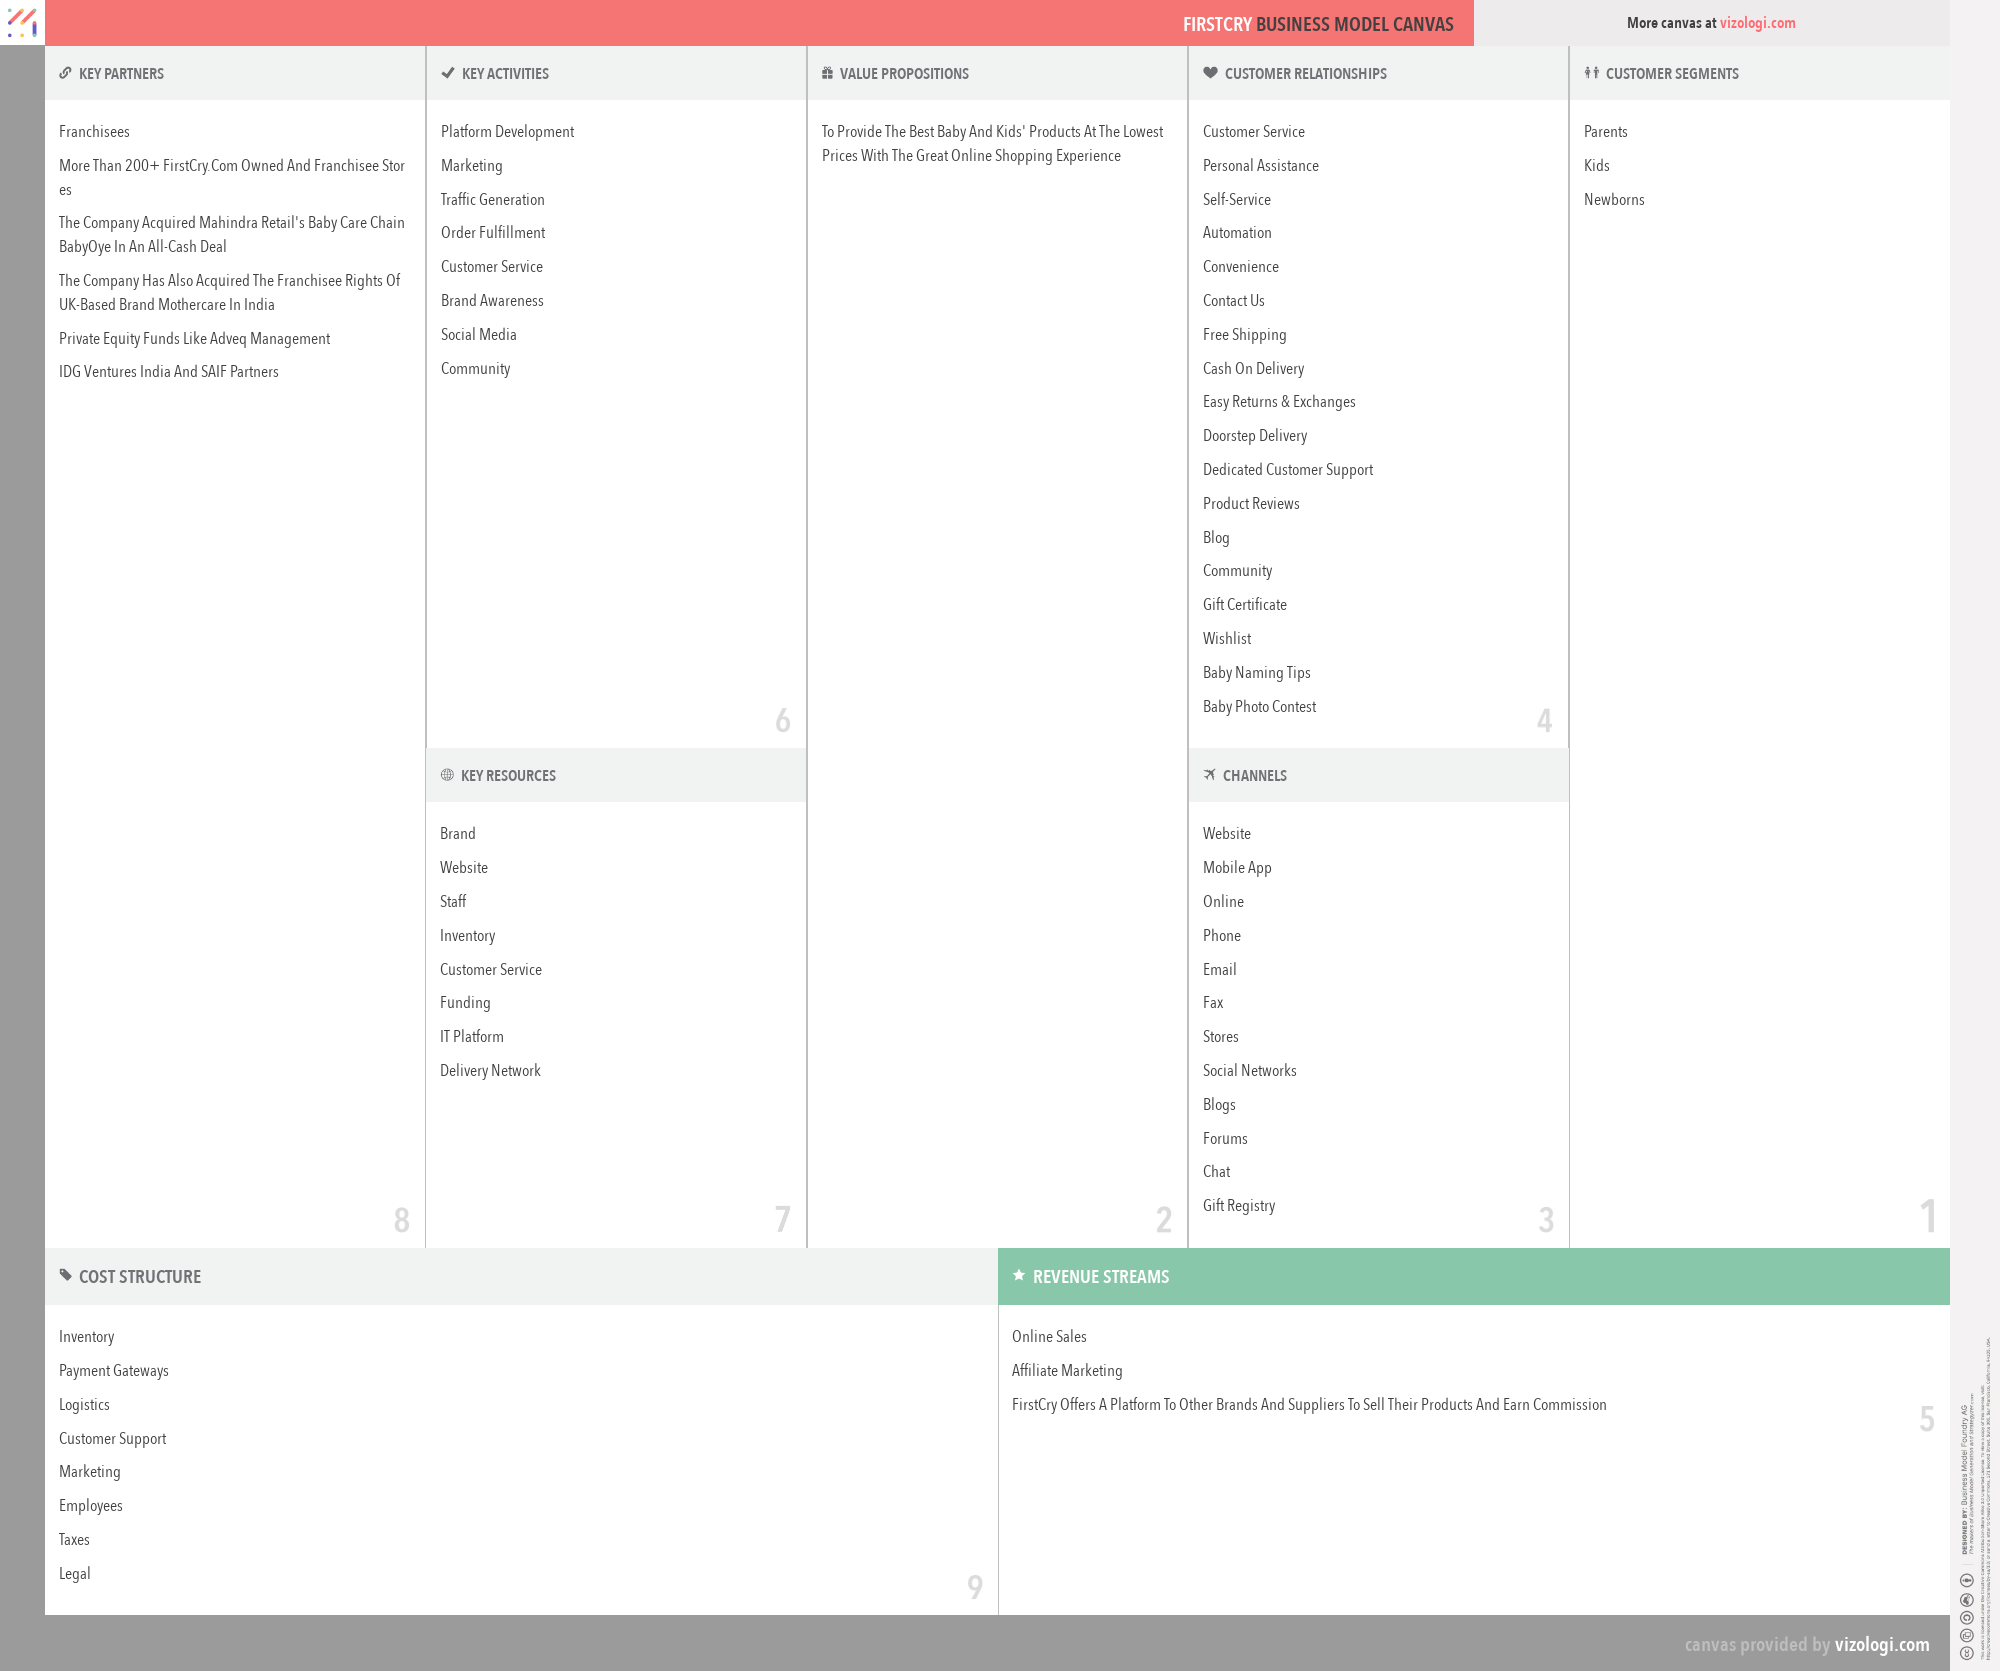Screen dimensions: 2000x1671
Task: Open the vizologi.com link in header
Action: pos(1757,23)
